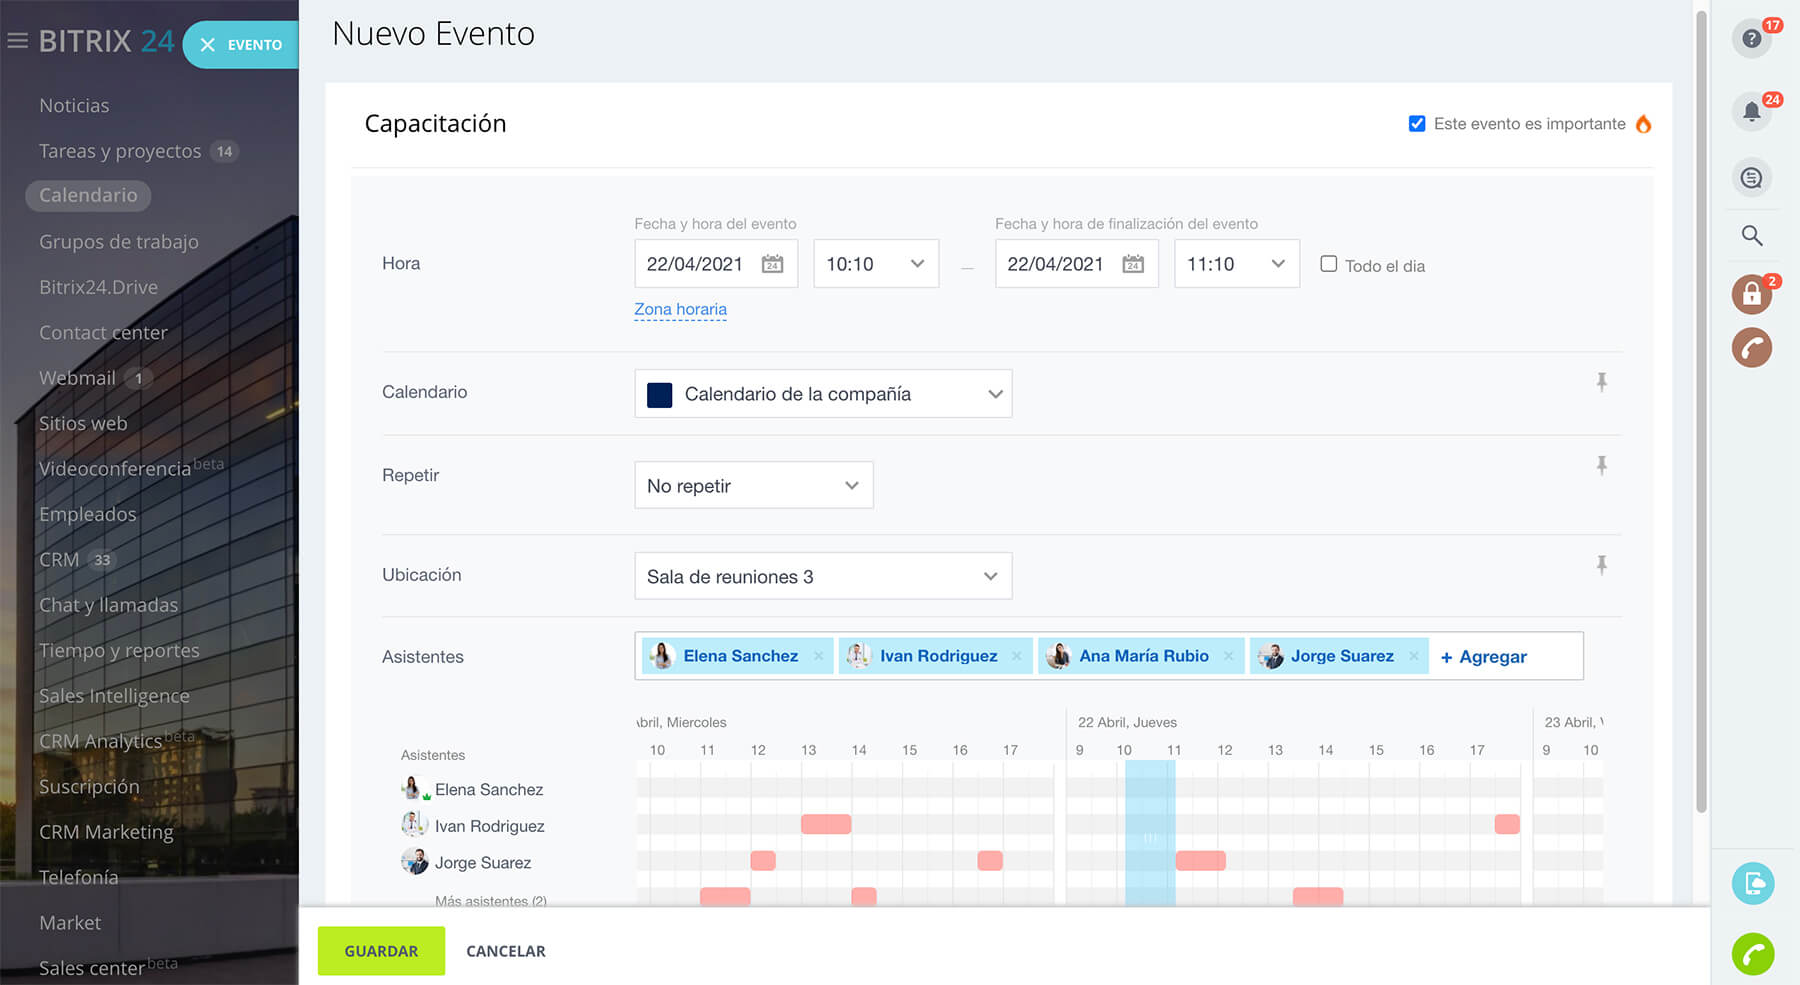This screenshot has width=1800, height=985.
Task: Open the chat messages icon
Action: pos(1751,178)
